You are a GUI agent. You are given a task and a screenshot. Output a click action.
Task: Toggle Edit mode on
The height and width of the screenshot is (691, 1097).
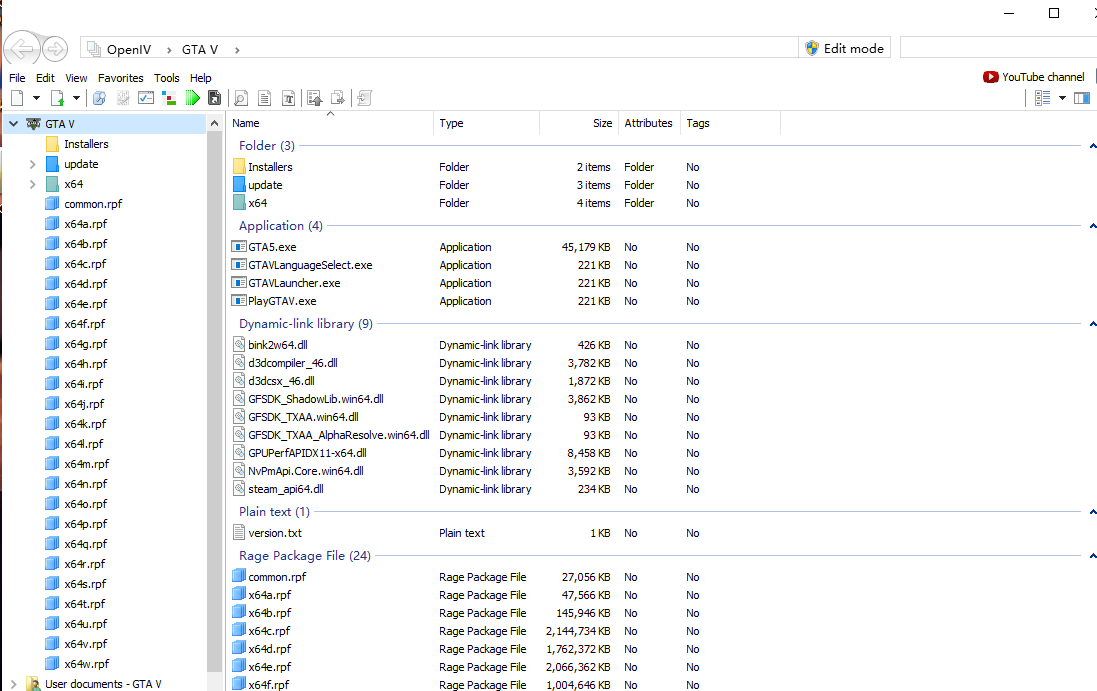pyautogui.click(x=843, y=48)
